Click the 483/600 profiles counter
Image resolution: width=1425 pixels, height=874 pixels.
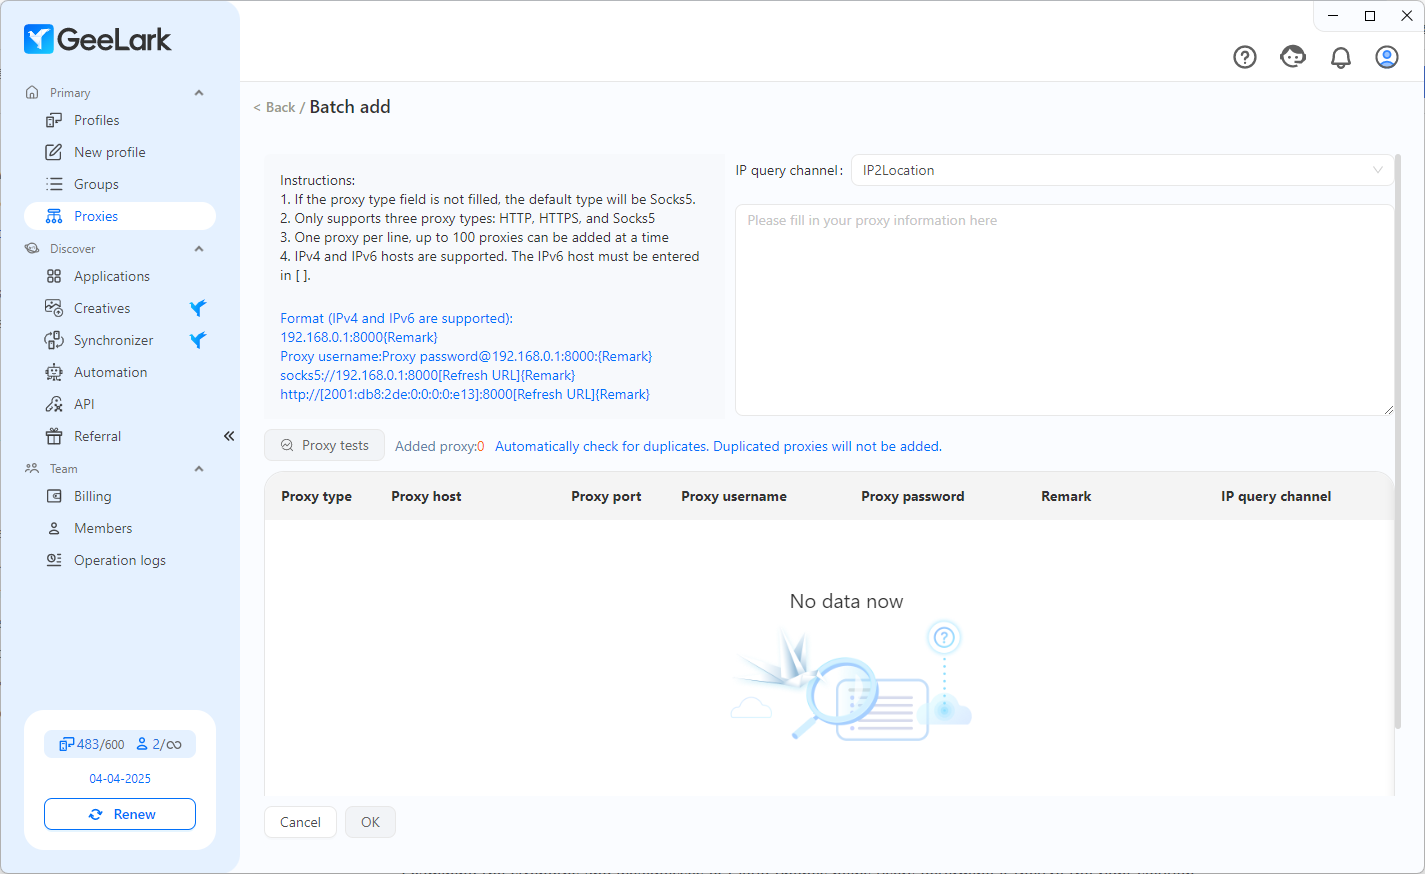click(91, 744)
